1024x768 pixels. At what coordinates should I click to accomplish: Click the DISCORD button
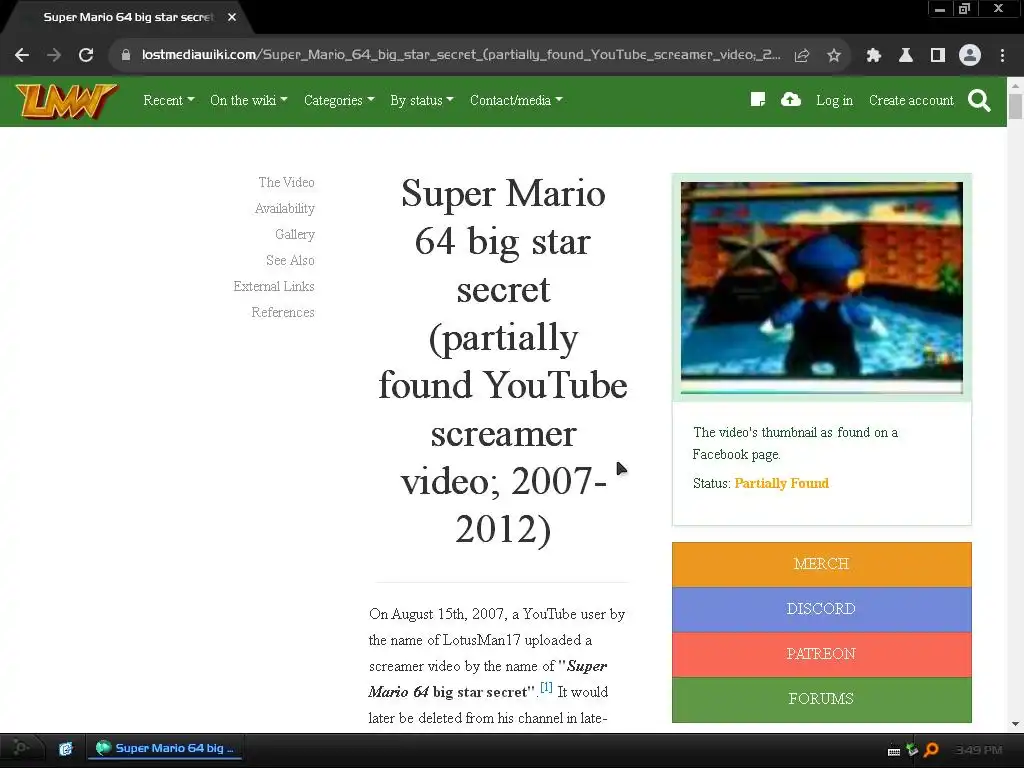822,609
